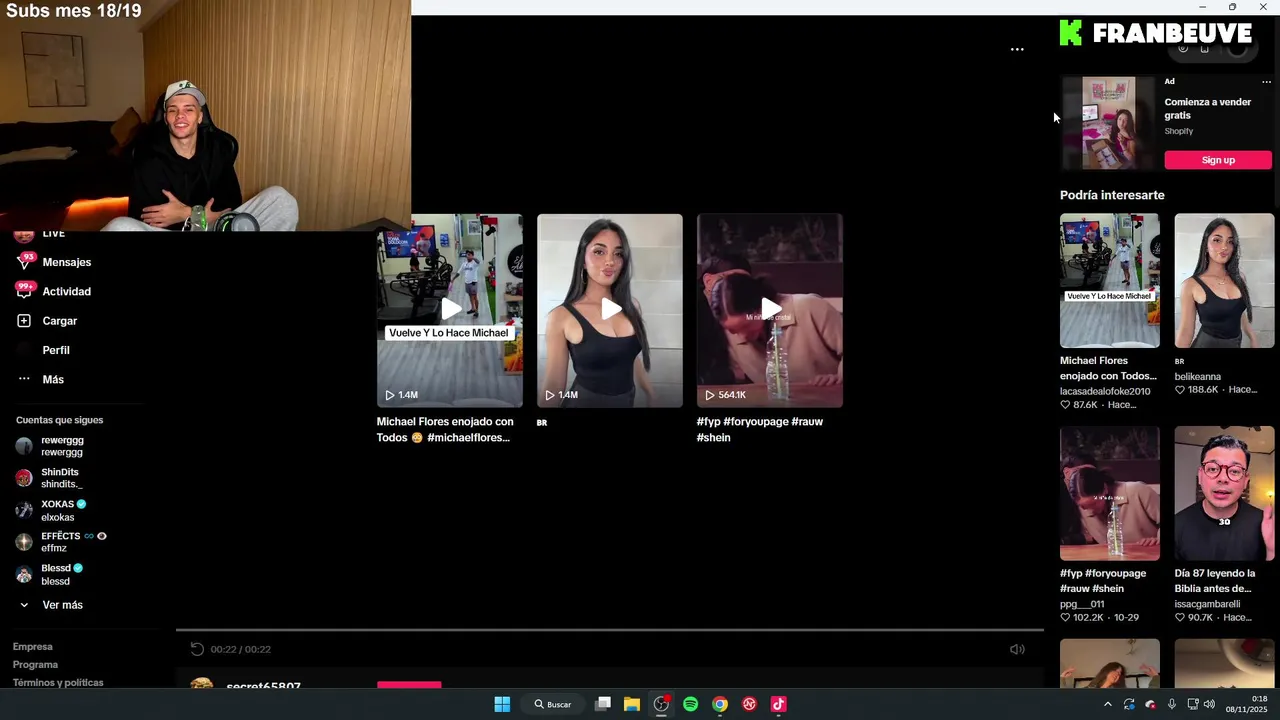This screenshot has width=1280, height=720.
Task: Open sidebar Michael Flores enojado thumbnail
Action: 1110,280
